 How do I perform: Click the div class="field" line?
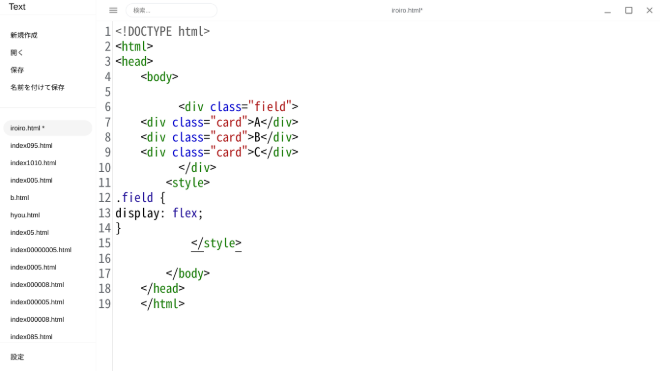click(238, 107)
